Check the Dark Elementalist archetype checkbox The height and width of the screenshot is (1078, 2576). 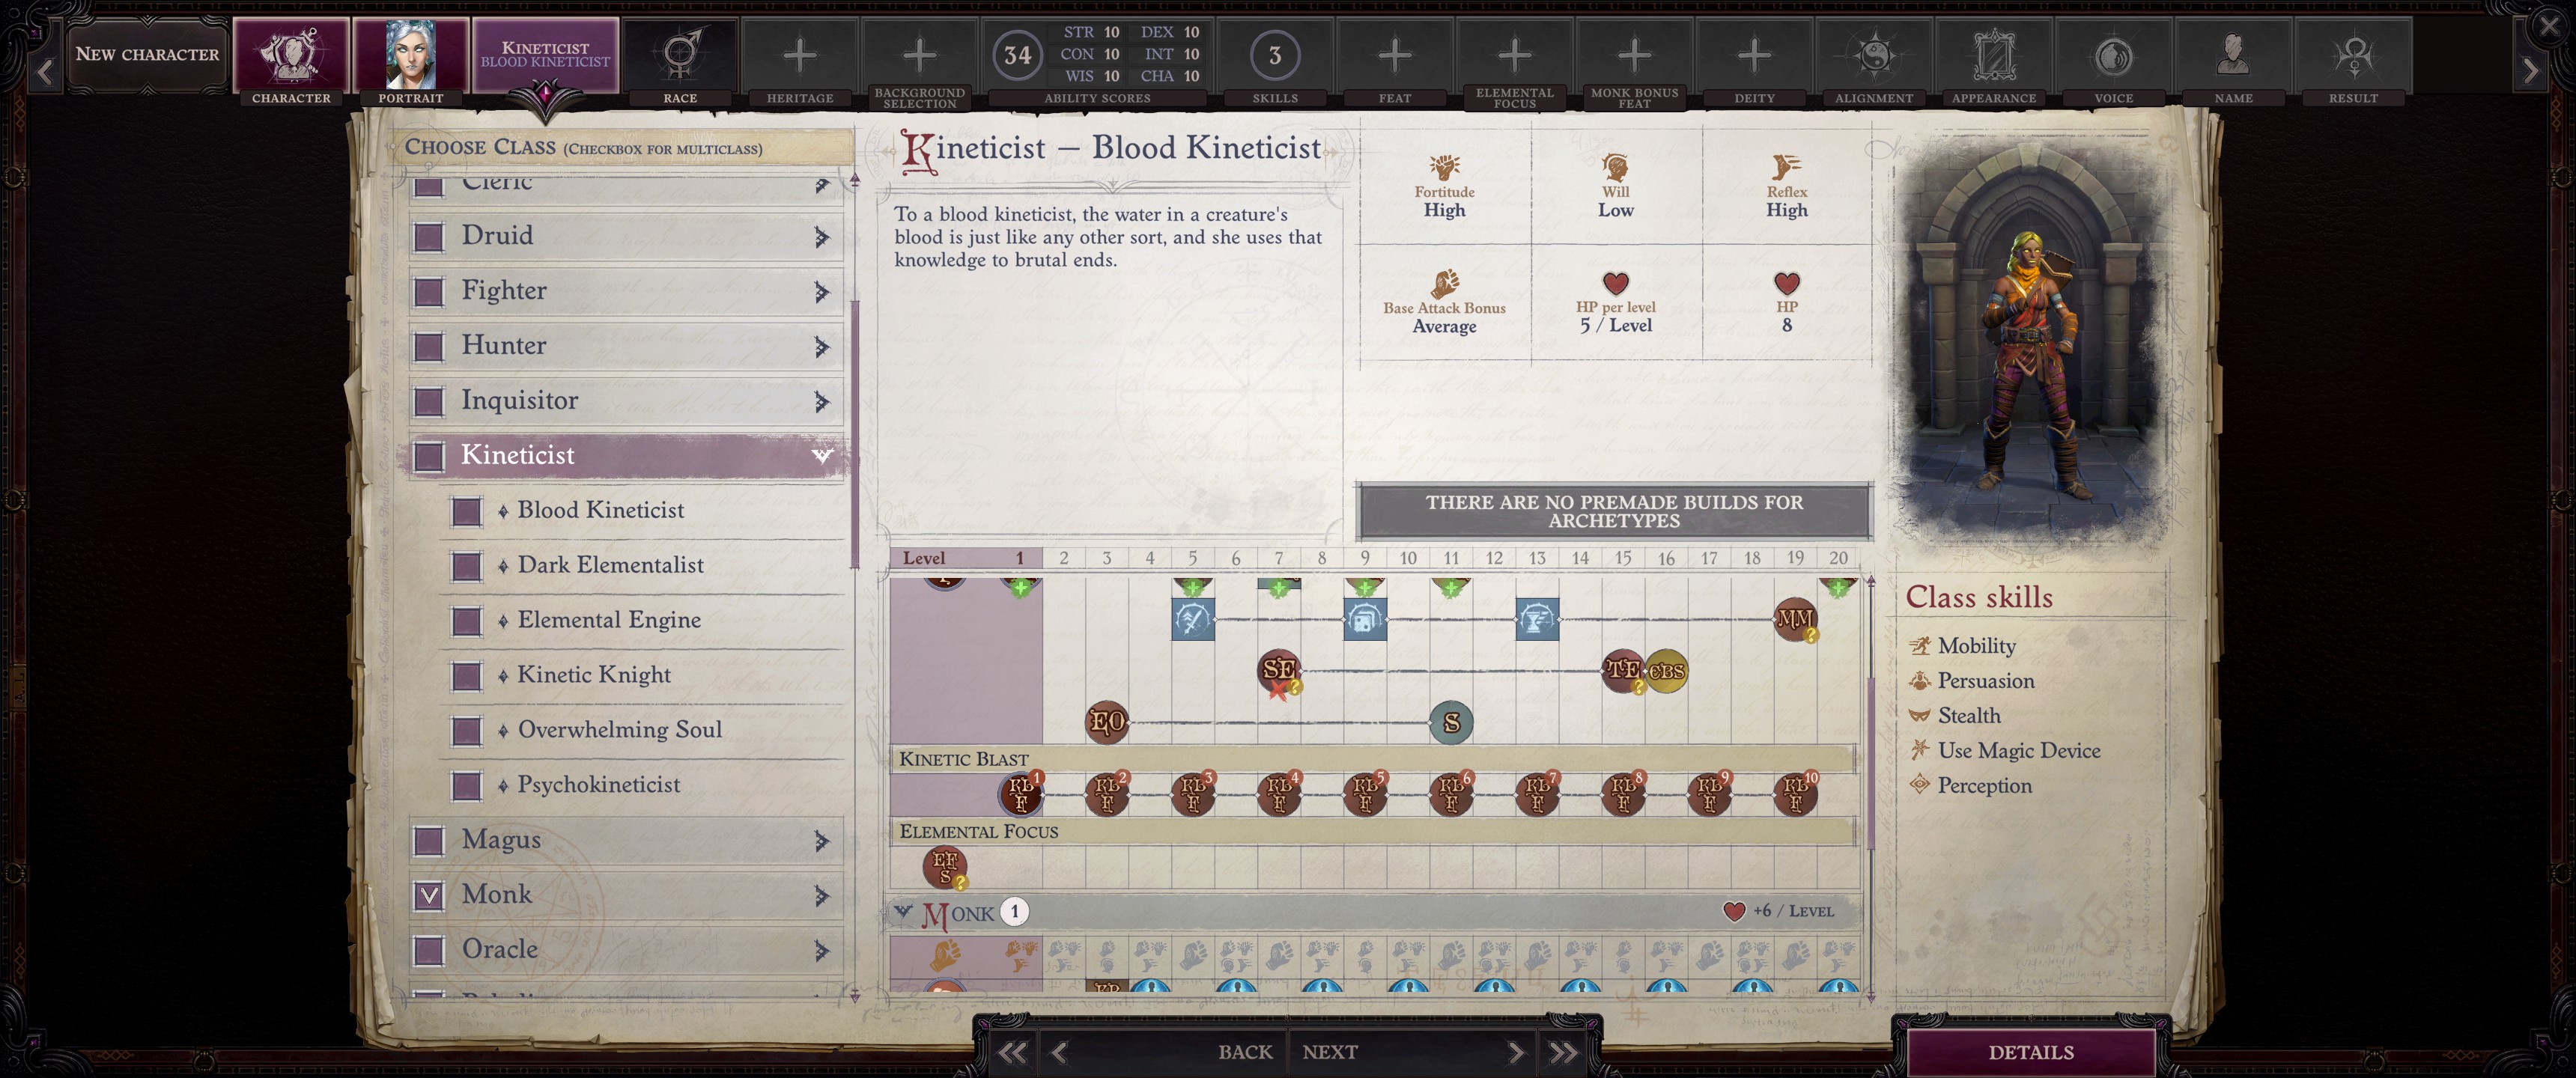point(466,566)
